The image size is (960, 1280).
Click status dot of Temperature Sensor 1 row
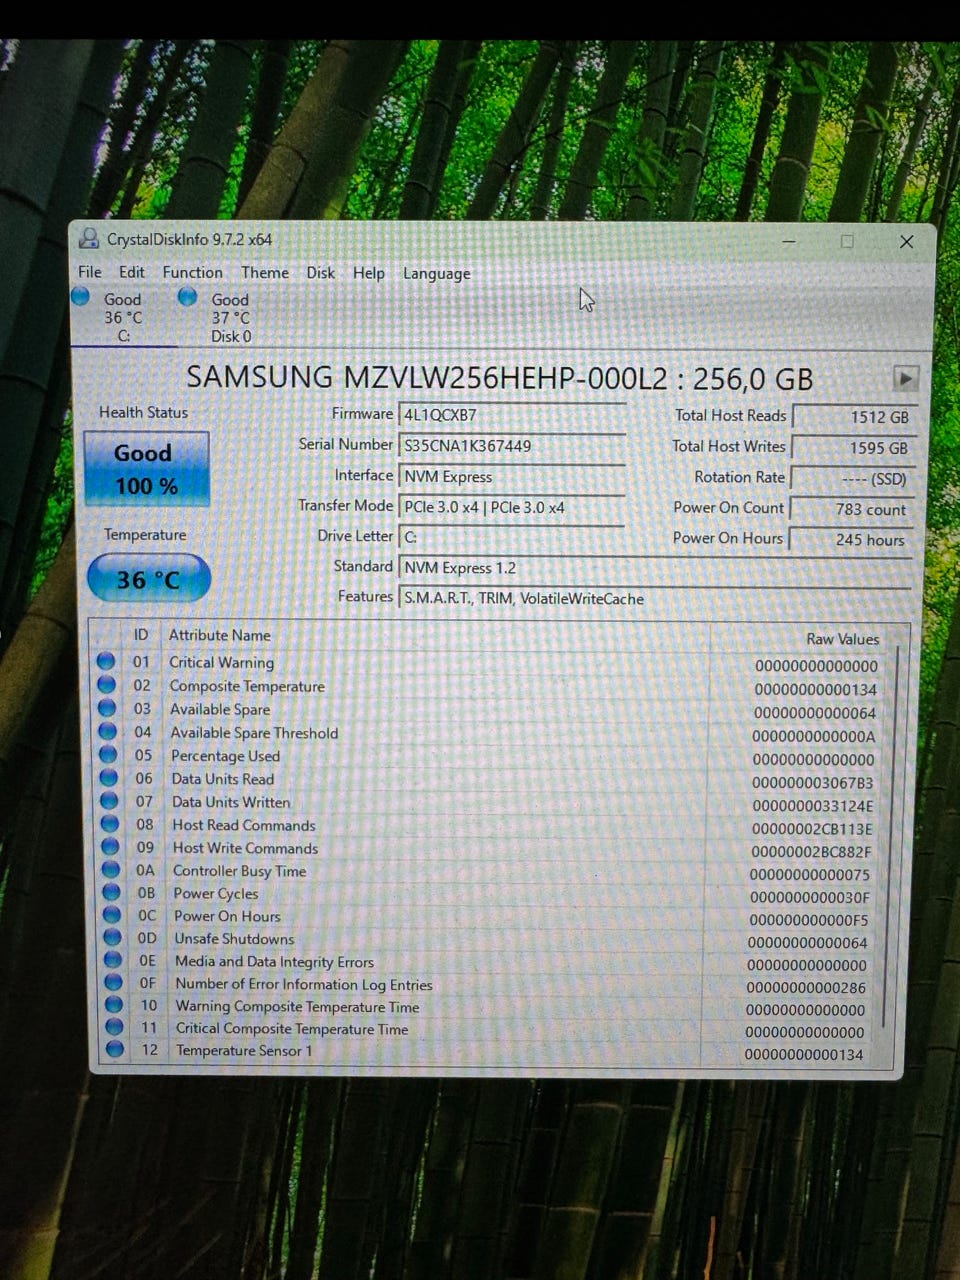point(116,1050)
